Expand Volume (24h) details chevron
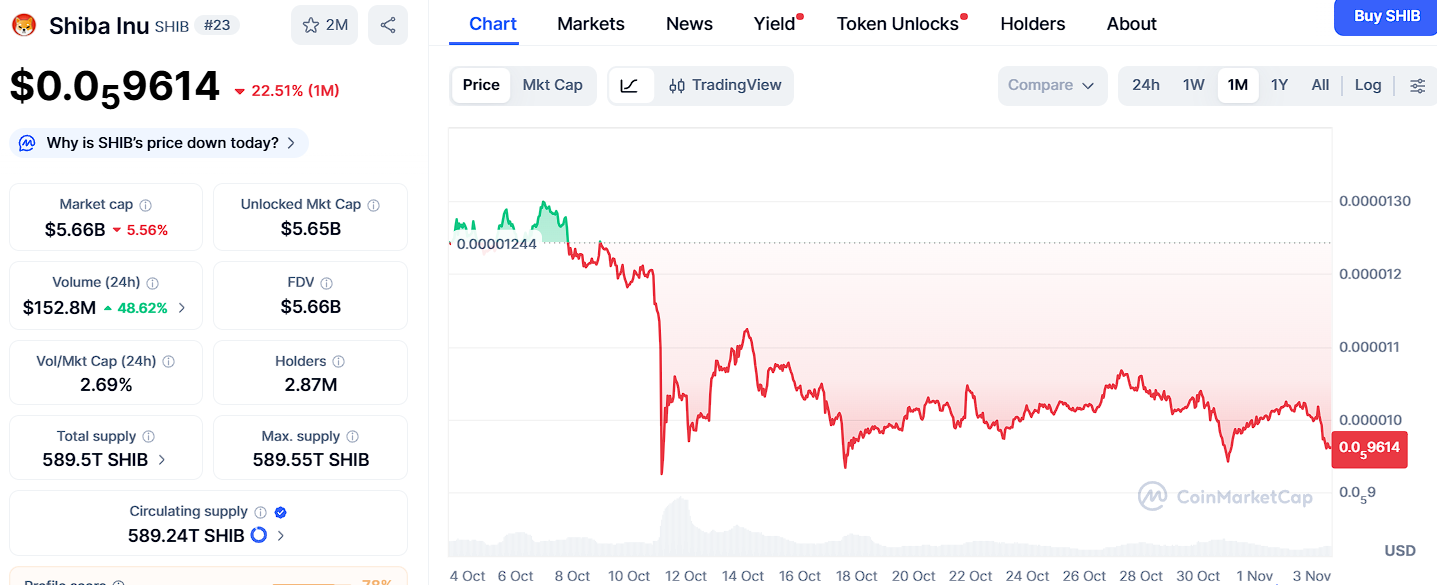This screenshot has height=585, width=1437. coord(181,308)
